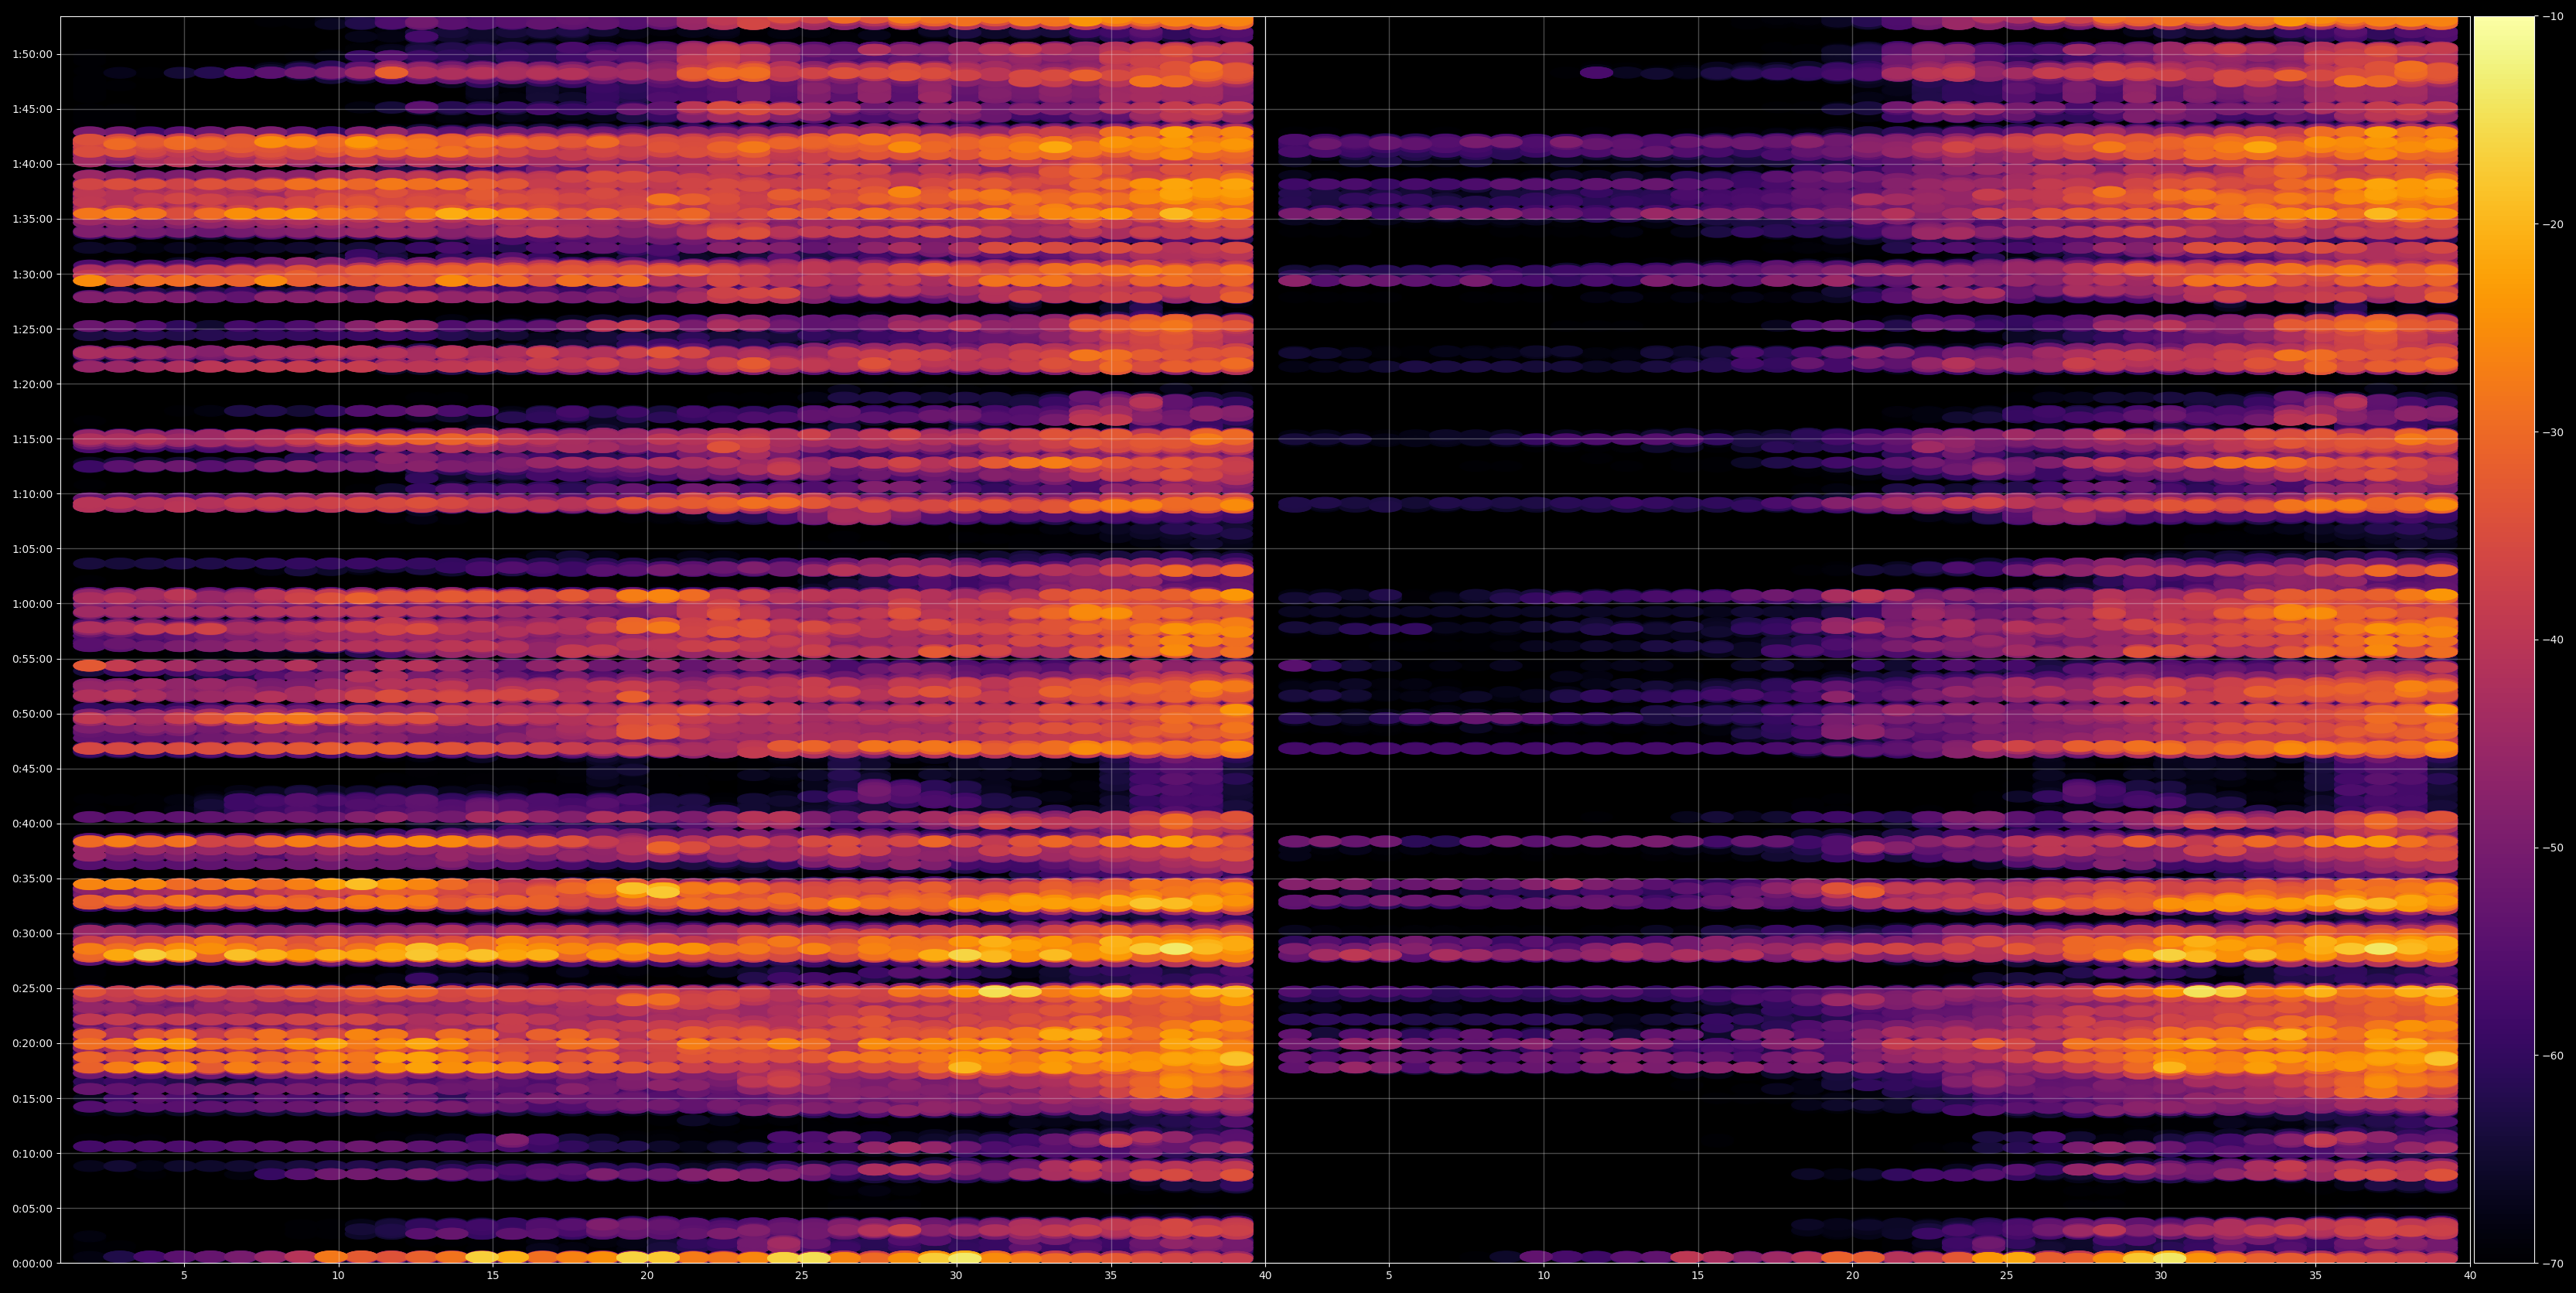Image resolution: width=2576 pixels, height=1293 pixels.
Task: Click x-axis tick 35 of the right plot
Action: coord(2316,1276)
